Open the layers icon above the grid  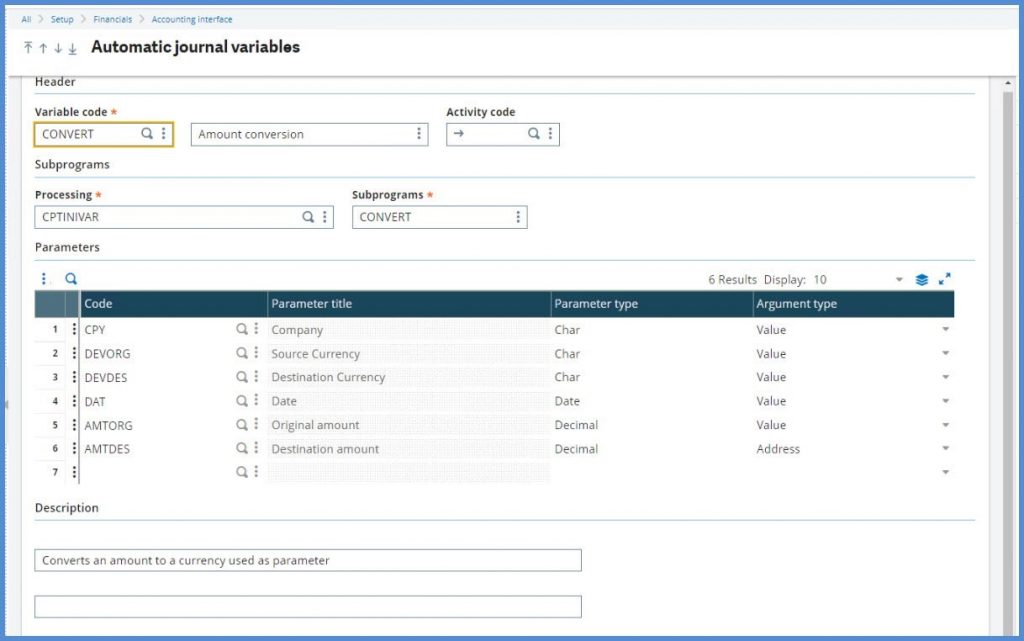[x=922, y=280]
